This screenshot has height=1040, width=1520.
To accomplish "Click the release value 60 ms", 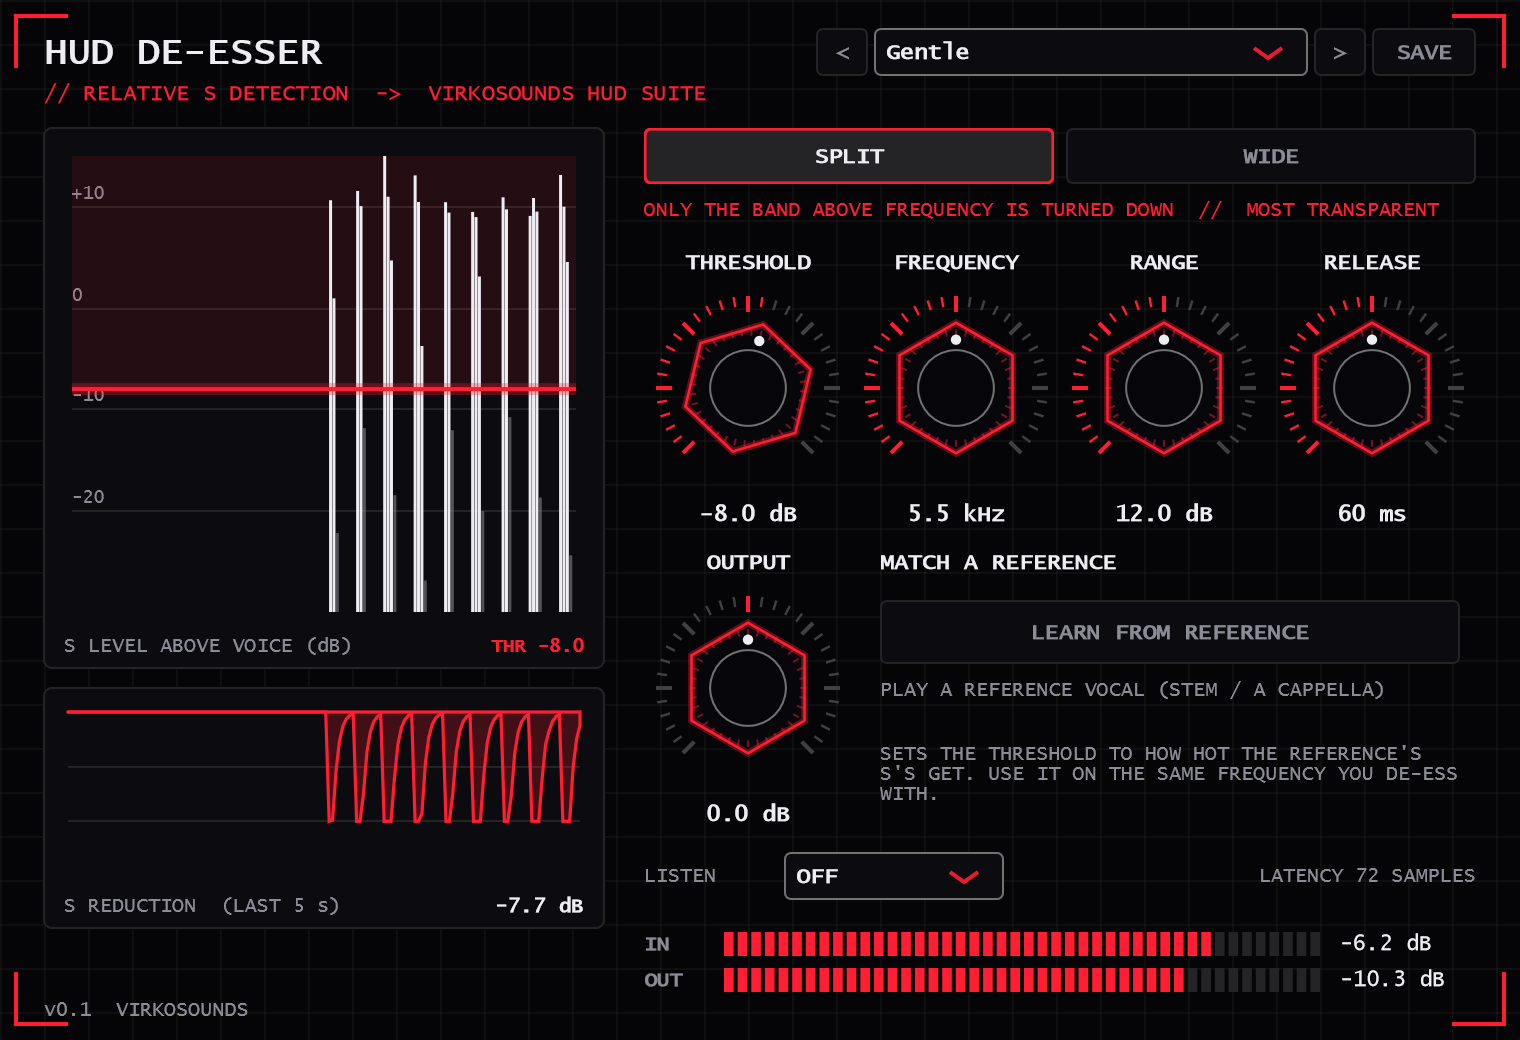I will click(1372, 513).
